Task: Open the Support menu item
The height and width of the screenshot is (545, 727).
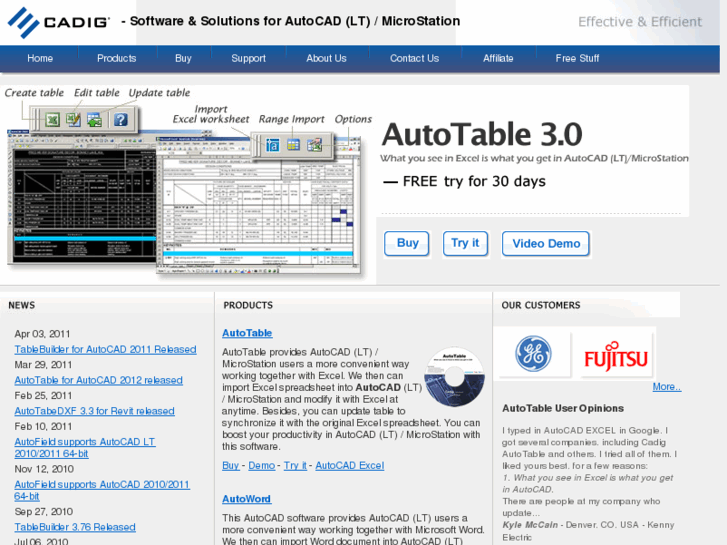Action: (249, 58)
